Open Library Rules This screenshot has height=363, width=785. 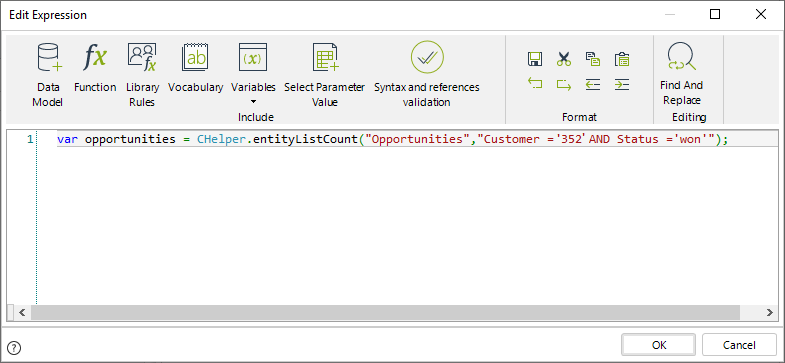(142, 75)
